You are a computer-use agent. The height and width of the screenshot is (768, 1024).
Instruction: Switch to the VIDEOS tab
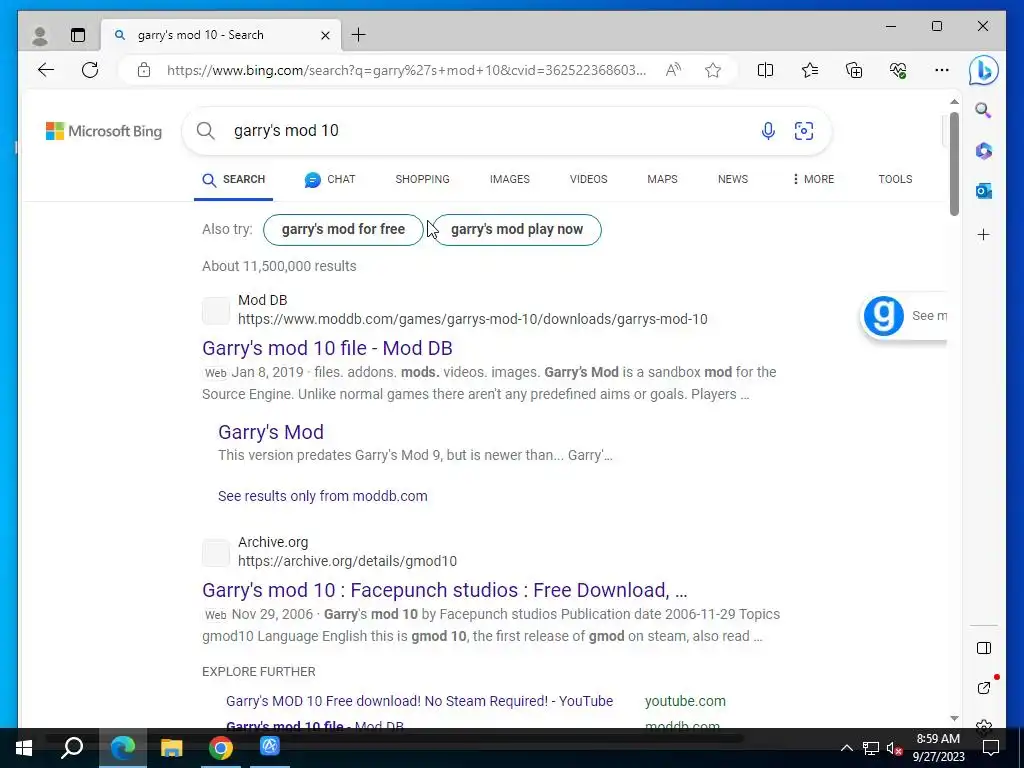point(588,179)
